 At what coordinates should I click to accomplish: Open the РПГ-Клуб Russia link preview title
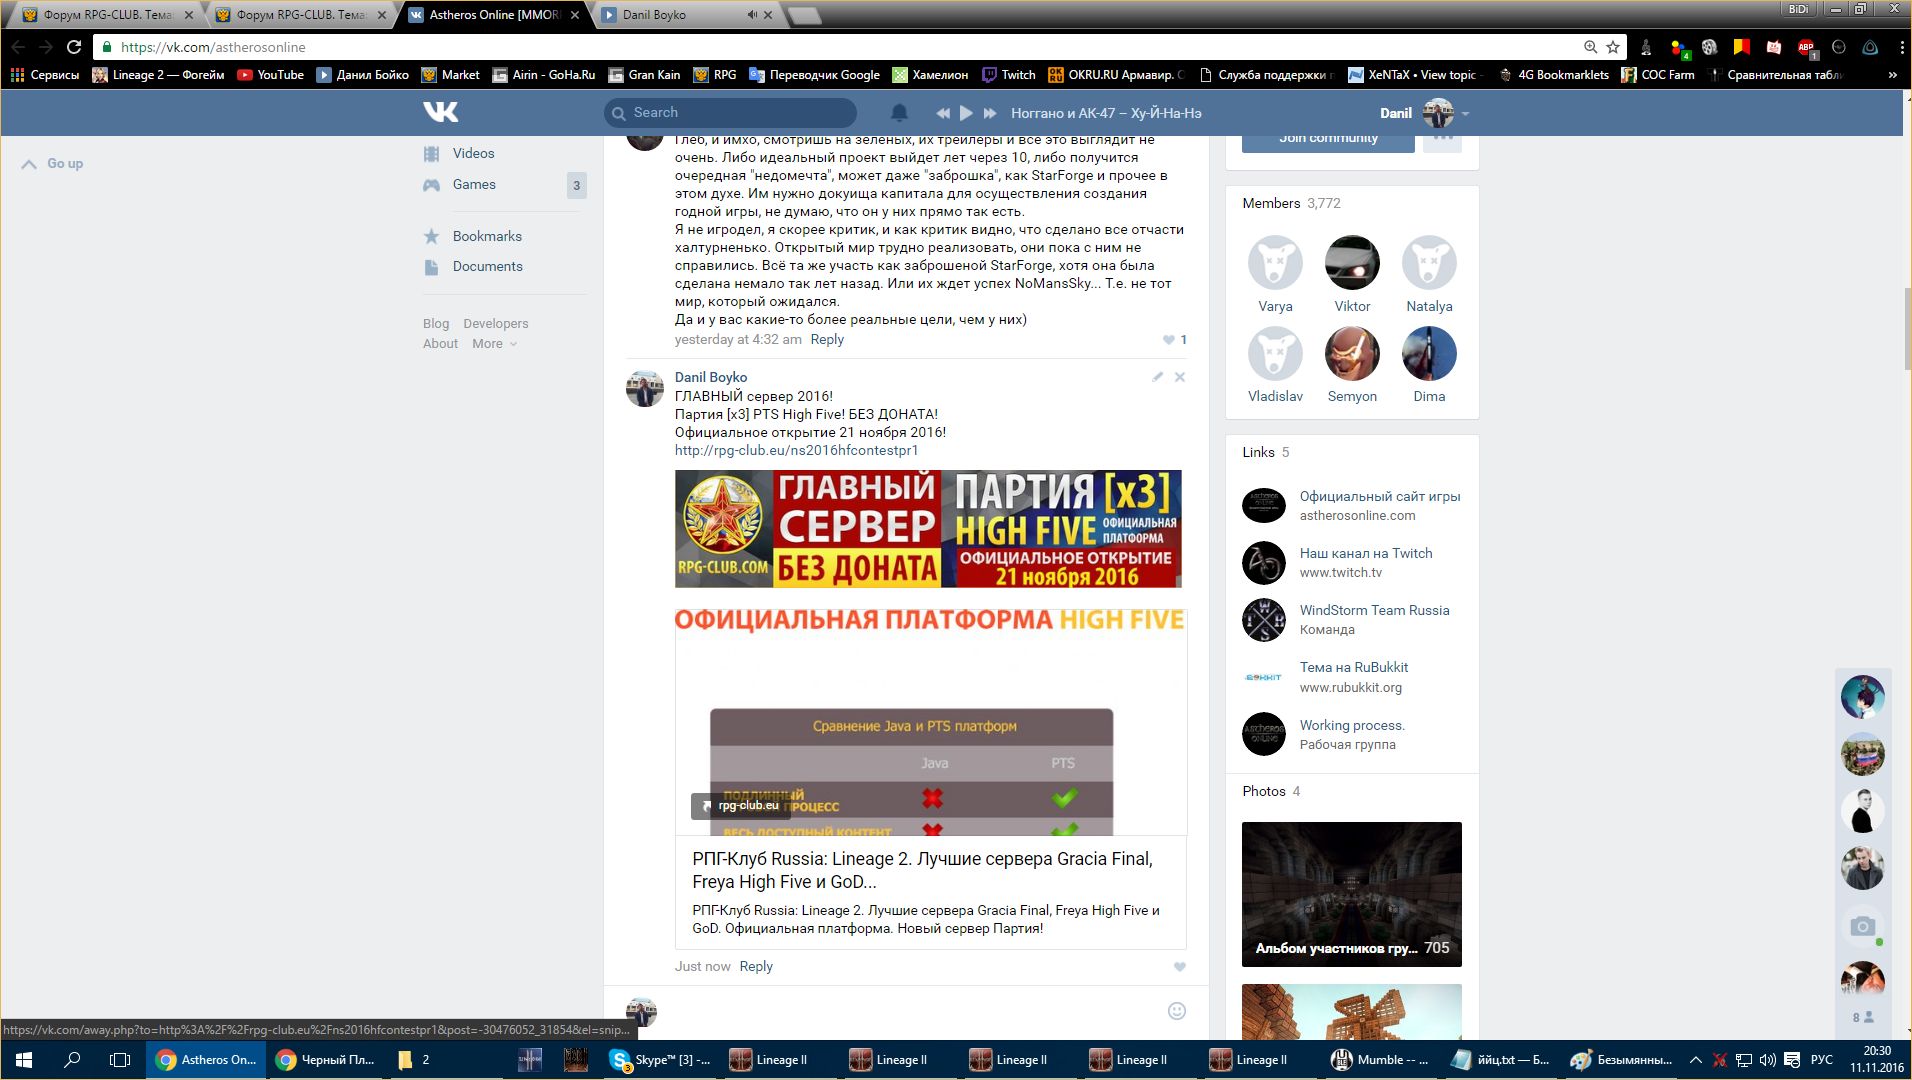click(922, 870)
